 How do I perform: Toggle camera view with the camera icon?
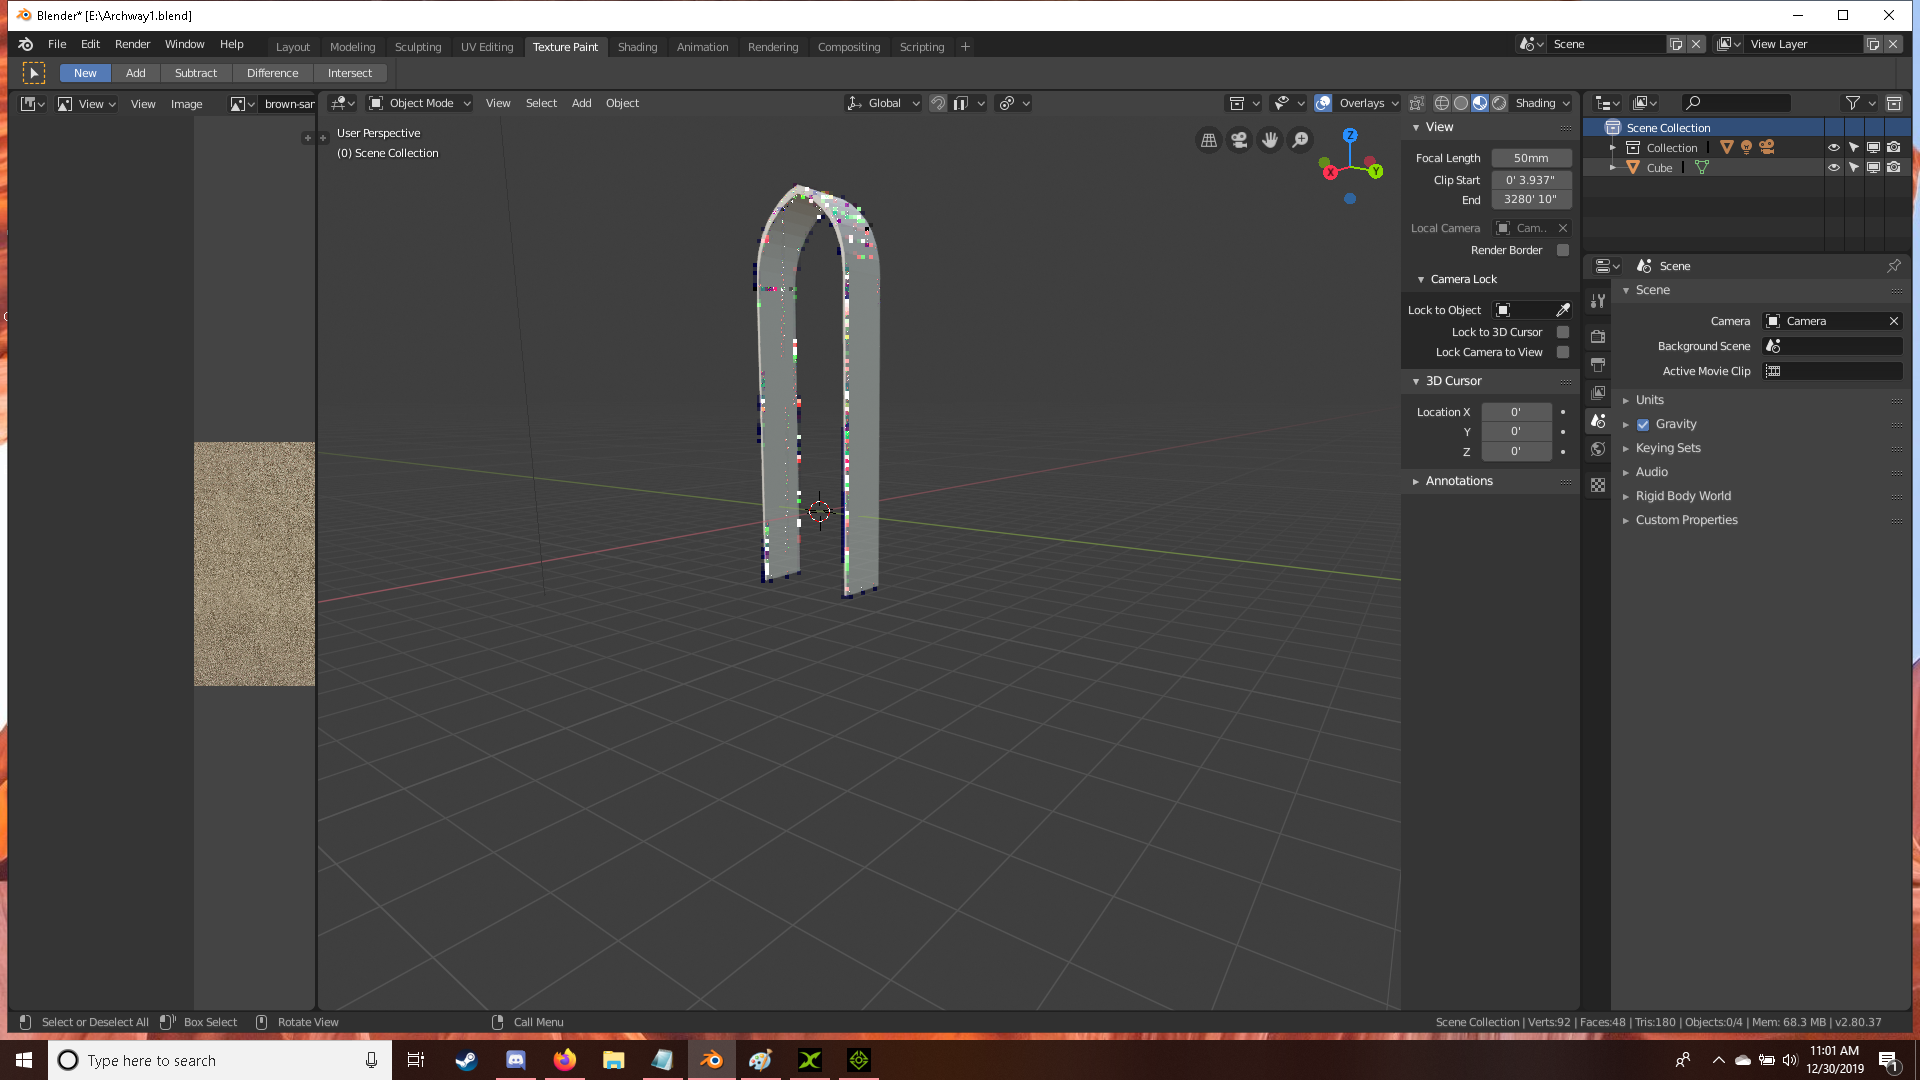[x=1239, y=140]
